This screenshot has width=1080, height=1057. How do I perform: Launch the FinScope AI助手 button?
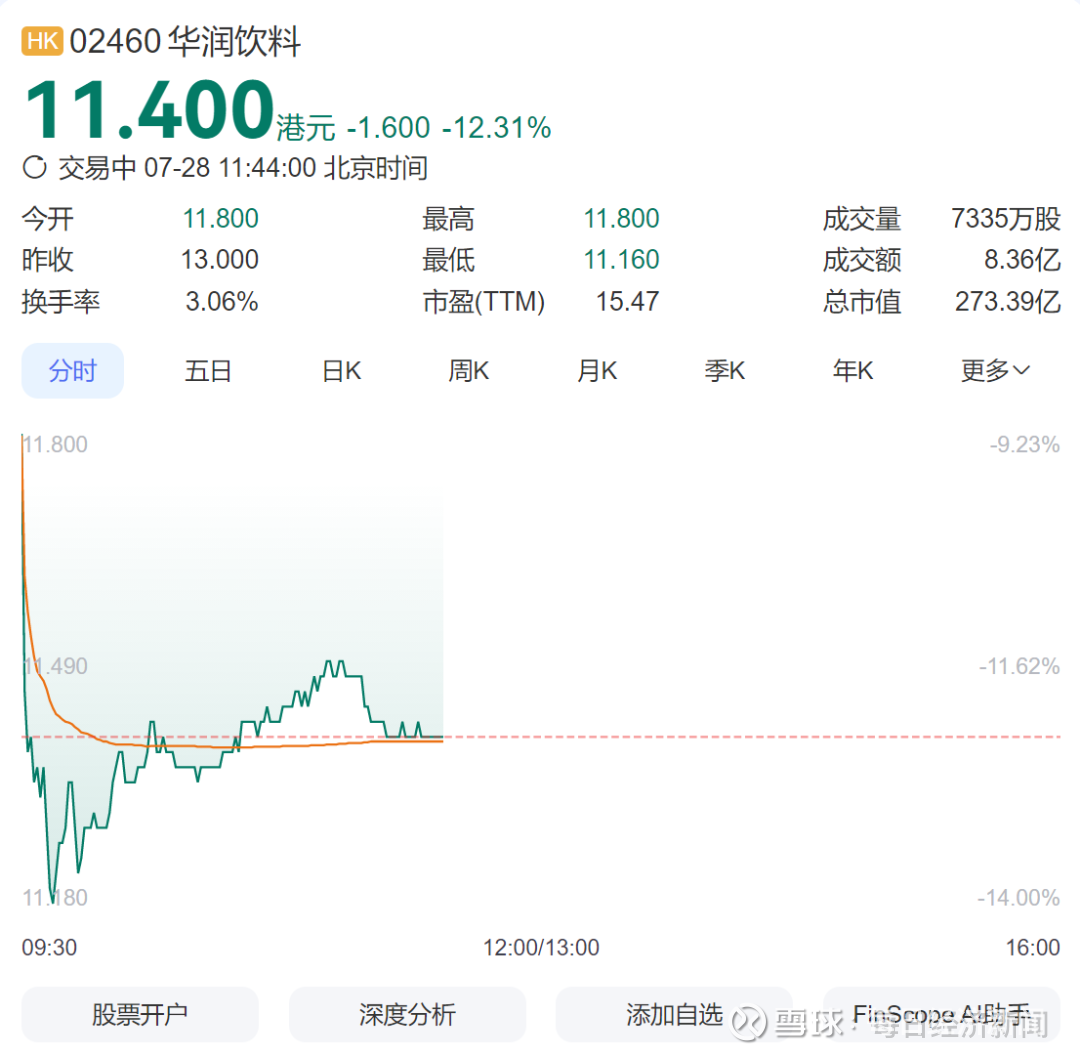[941, 1015]
